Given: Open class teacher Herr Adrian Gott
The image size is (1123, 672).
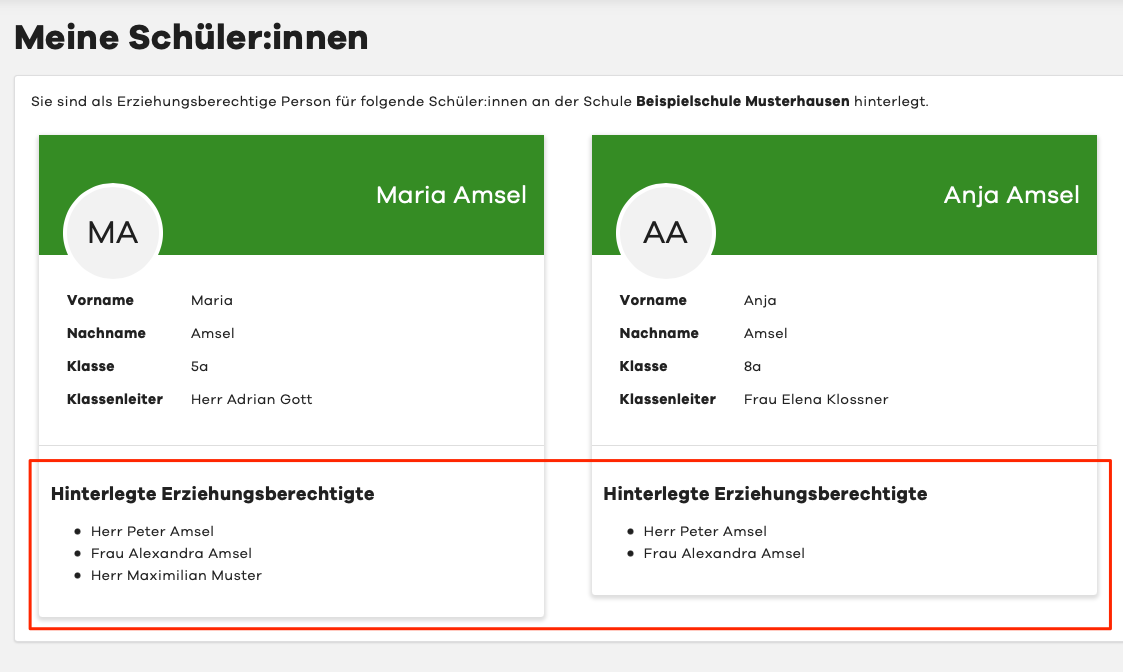Looking at the screenshot, I should click(x=251, y=399).
